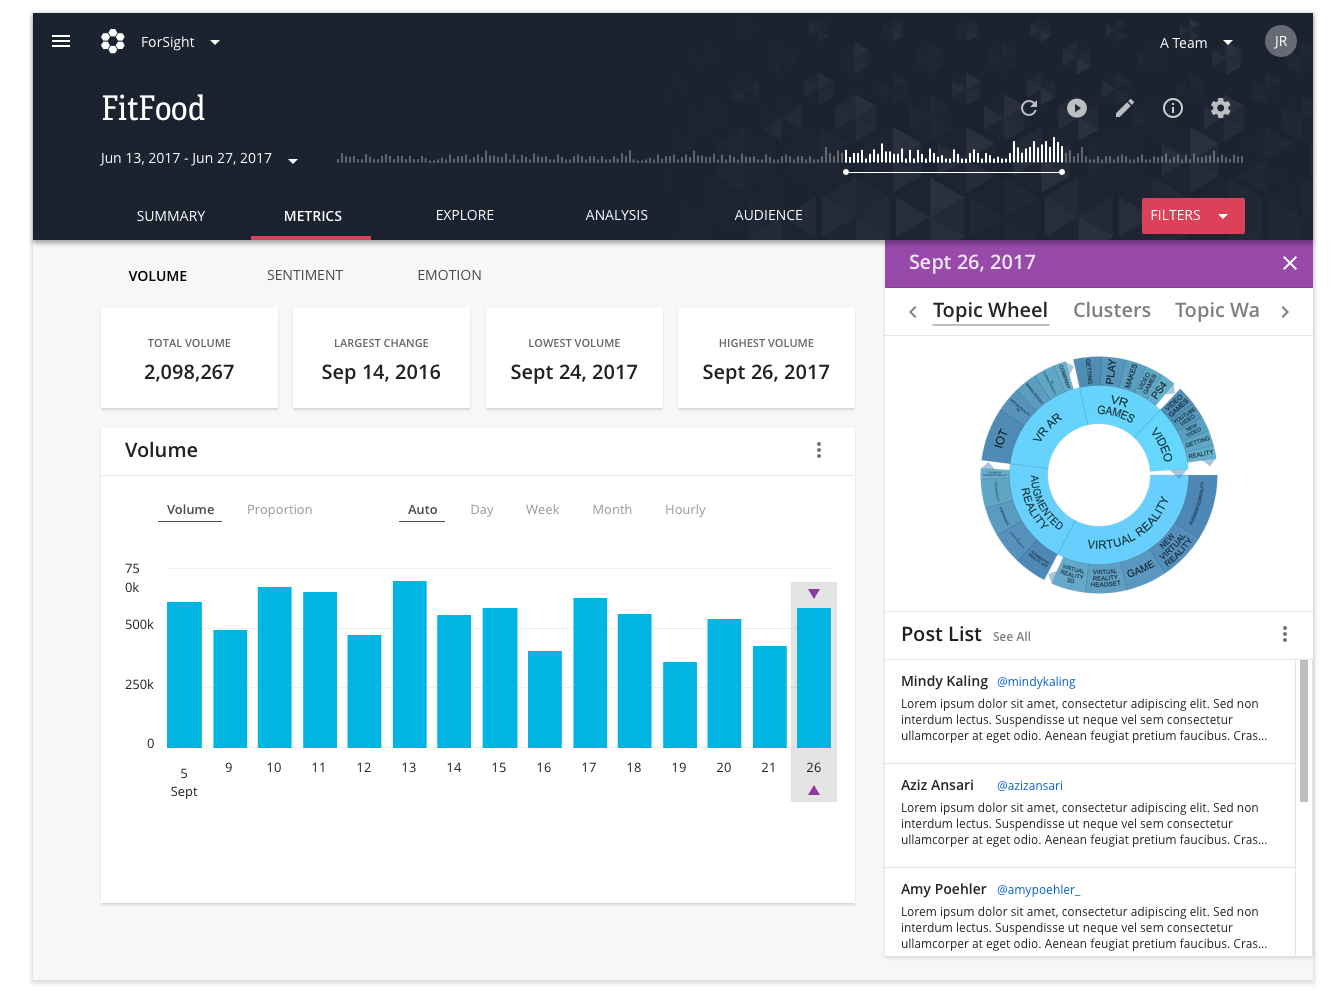Open the @amypoehler_ profile link
Viewport: 1342px width, 1000px height.
pyautogui.click(x=1039, y=890)
